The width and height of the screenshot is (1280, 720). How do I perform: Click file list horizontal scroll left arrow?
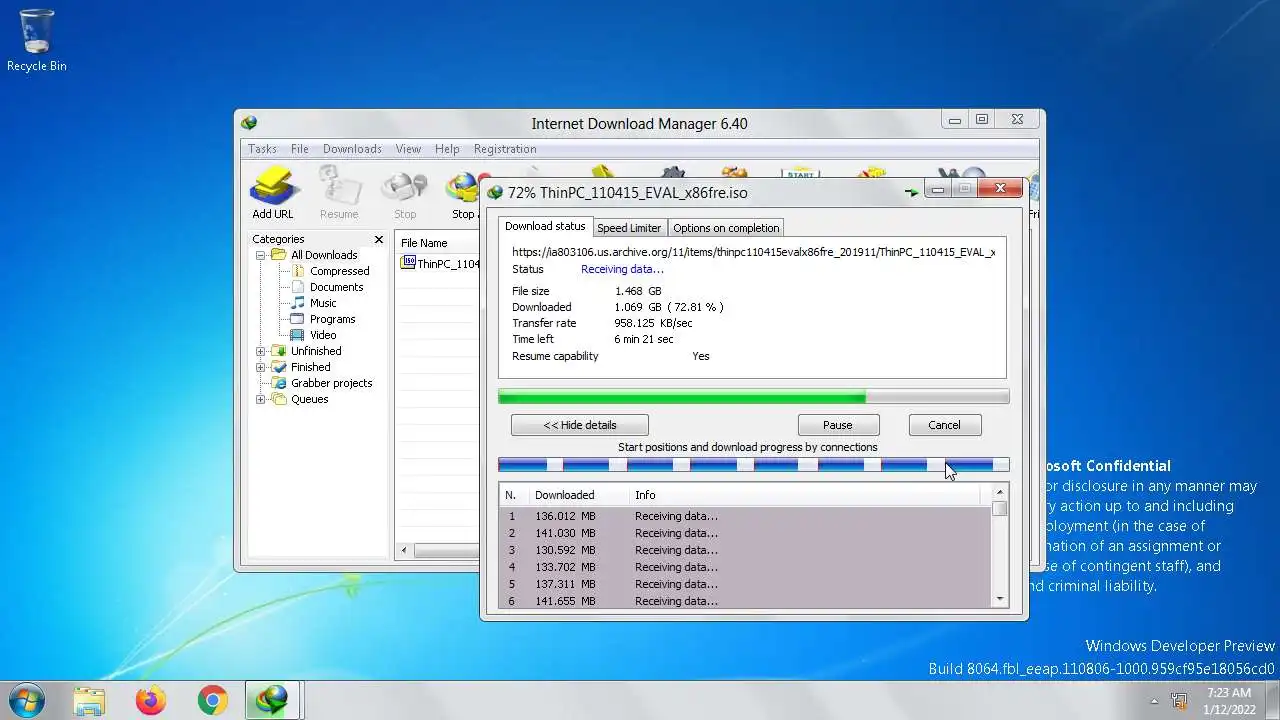(x=404, y=550)
